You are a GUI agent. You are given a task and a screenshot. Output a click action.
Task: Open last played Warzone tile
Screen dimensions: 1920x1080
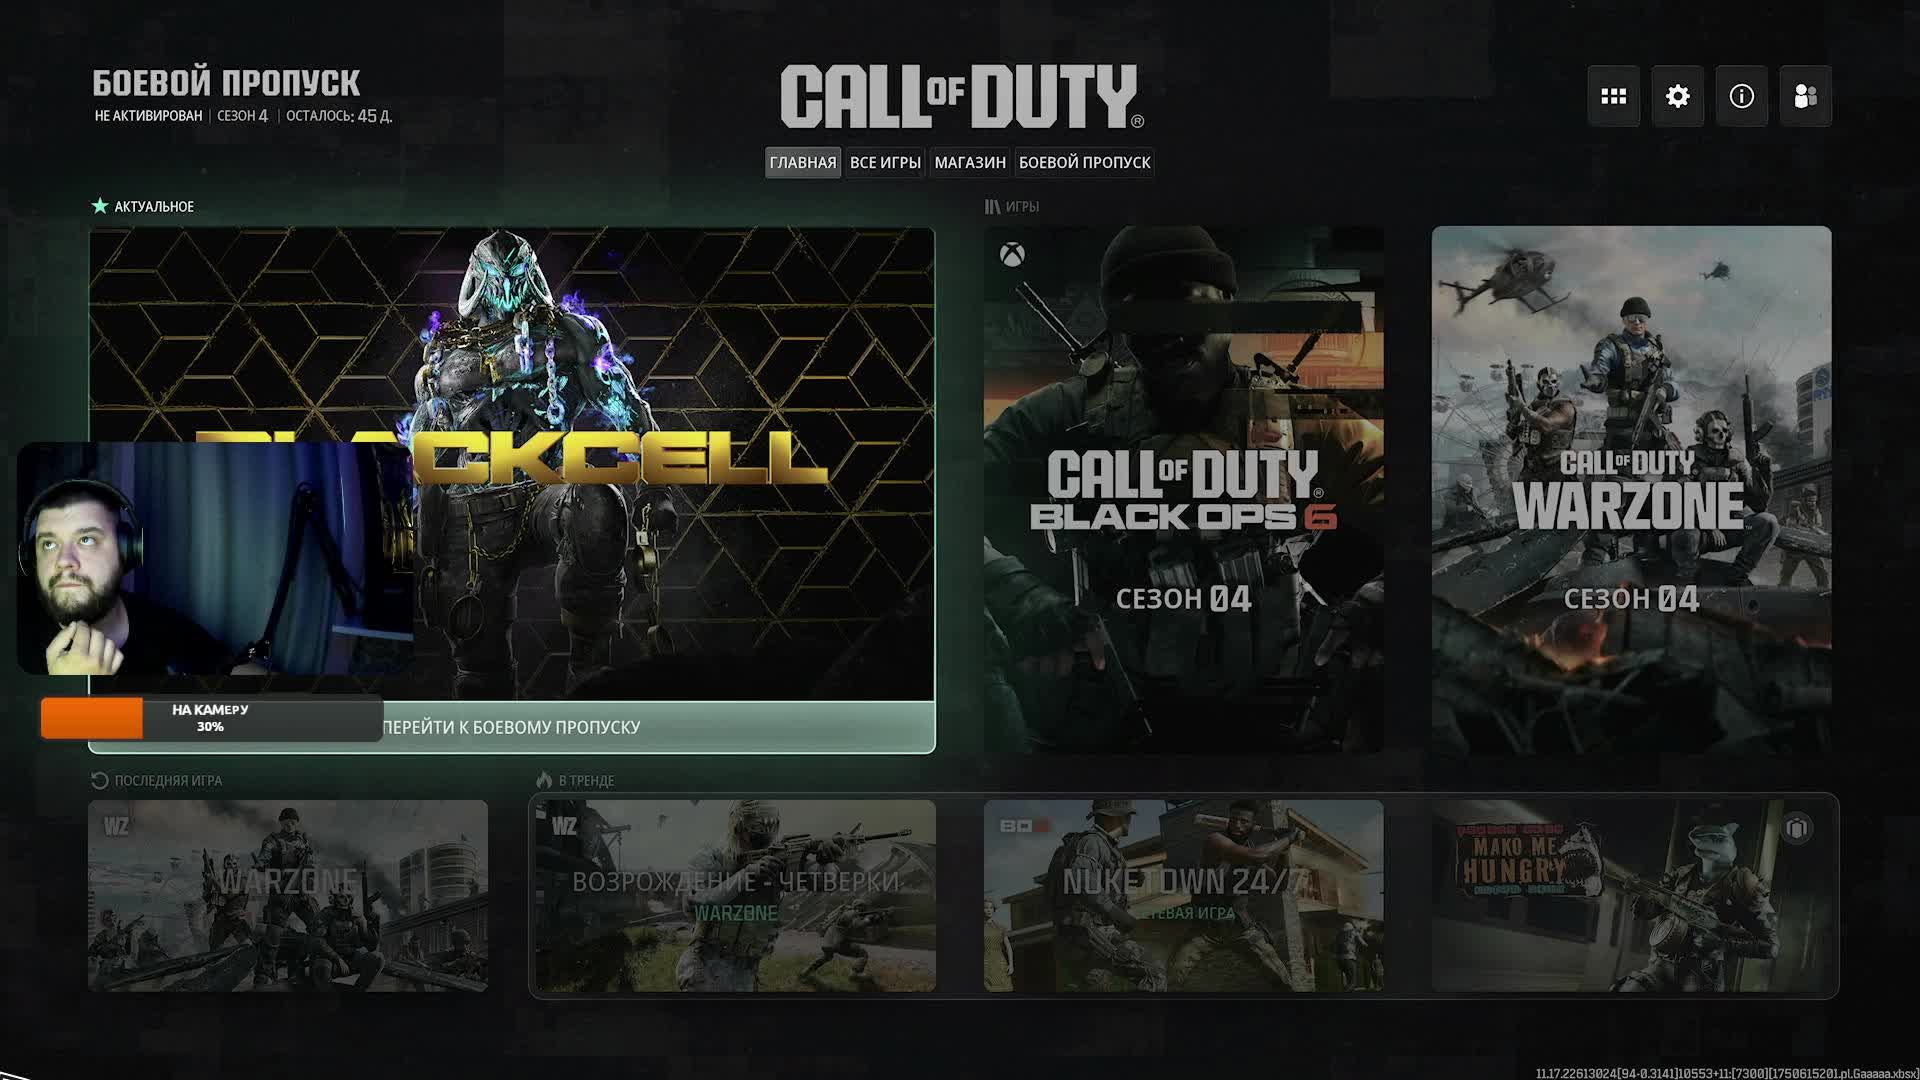[288, 896]
